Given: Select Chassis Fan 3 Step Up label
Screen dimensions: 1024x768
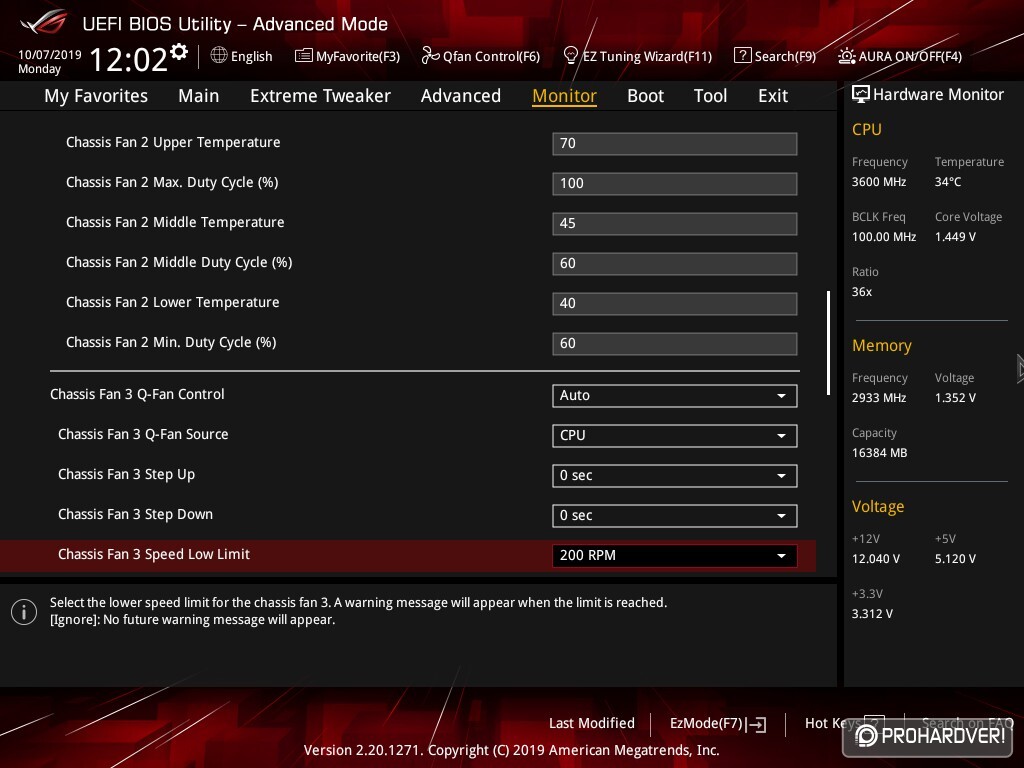Looking at the screenshot, I should click(126, 475).
